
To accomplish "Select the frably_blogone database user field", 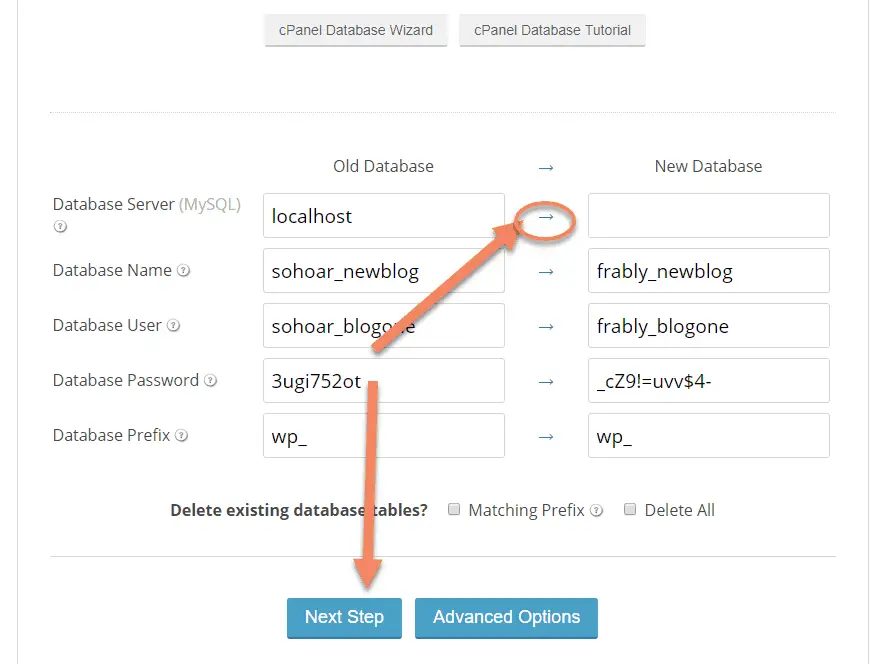I will (x=708, y=325).
